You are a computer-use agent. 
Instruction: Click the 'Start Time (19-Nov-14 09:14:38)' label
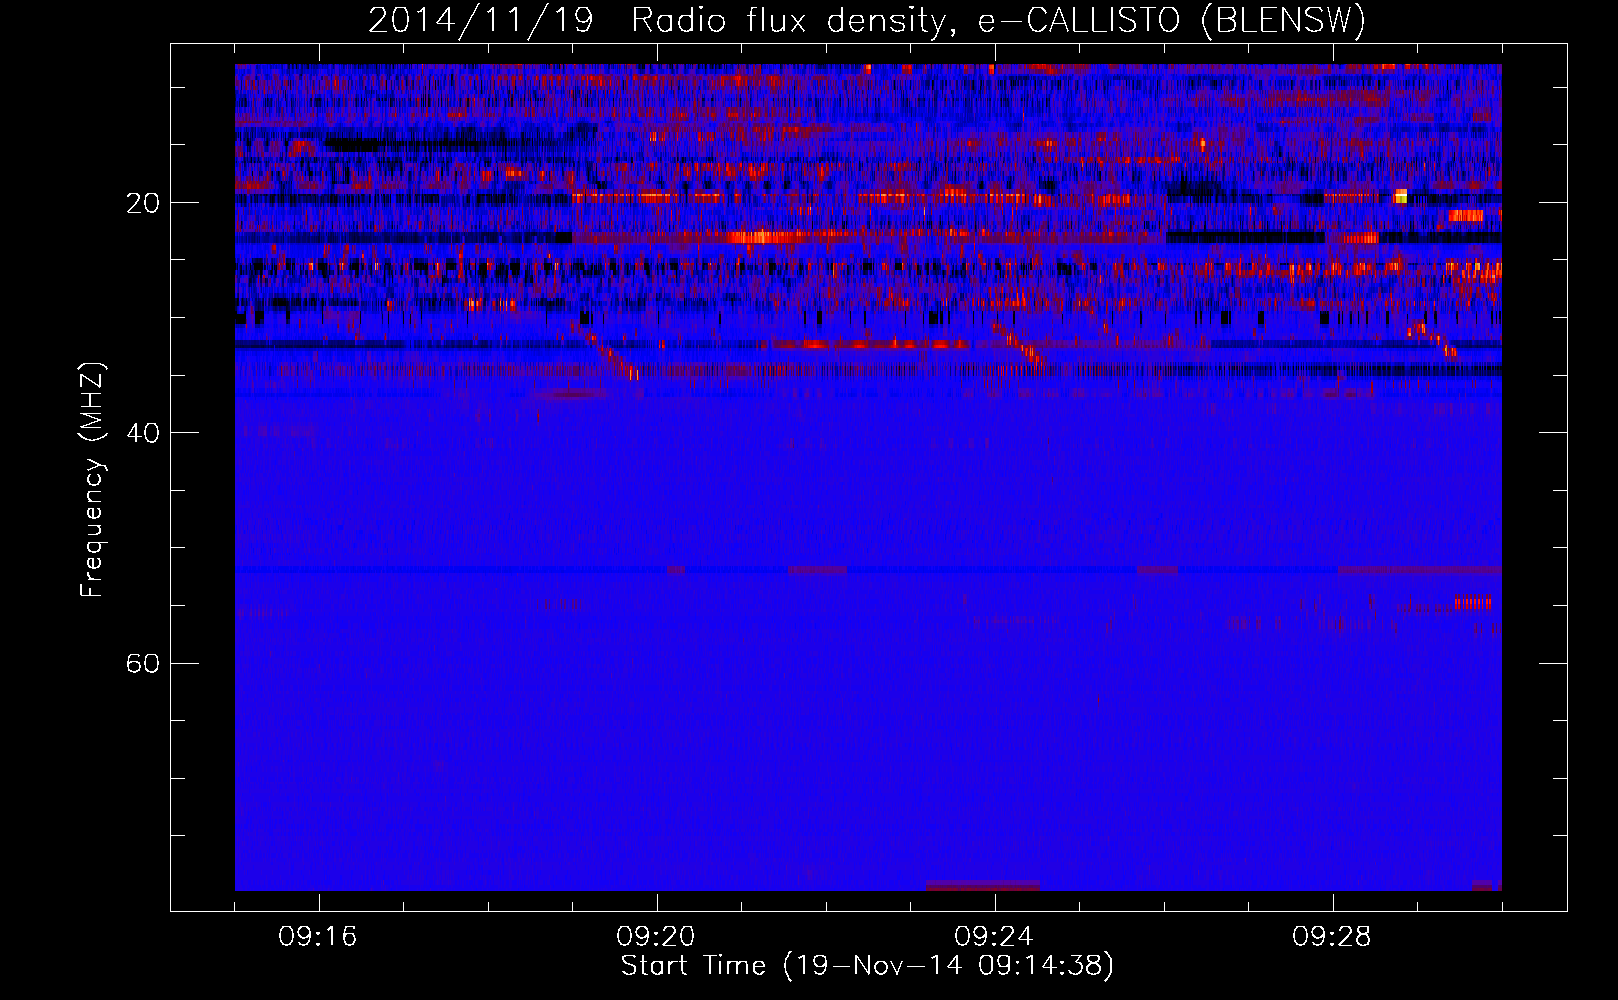pos(867,966)
